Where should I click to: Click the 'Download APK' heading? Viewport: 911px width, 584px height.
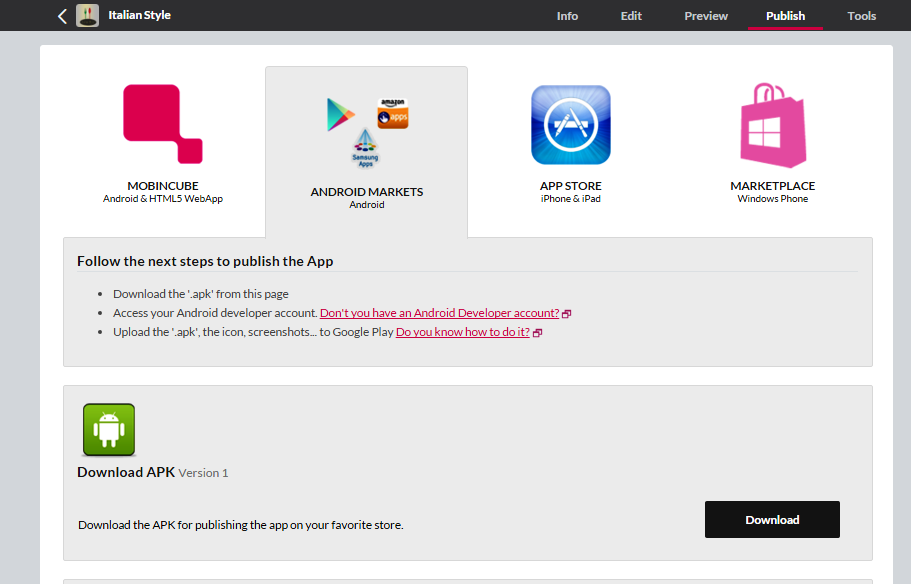pyautogui.click(x=126, y=472)
